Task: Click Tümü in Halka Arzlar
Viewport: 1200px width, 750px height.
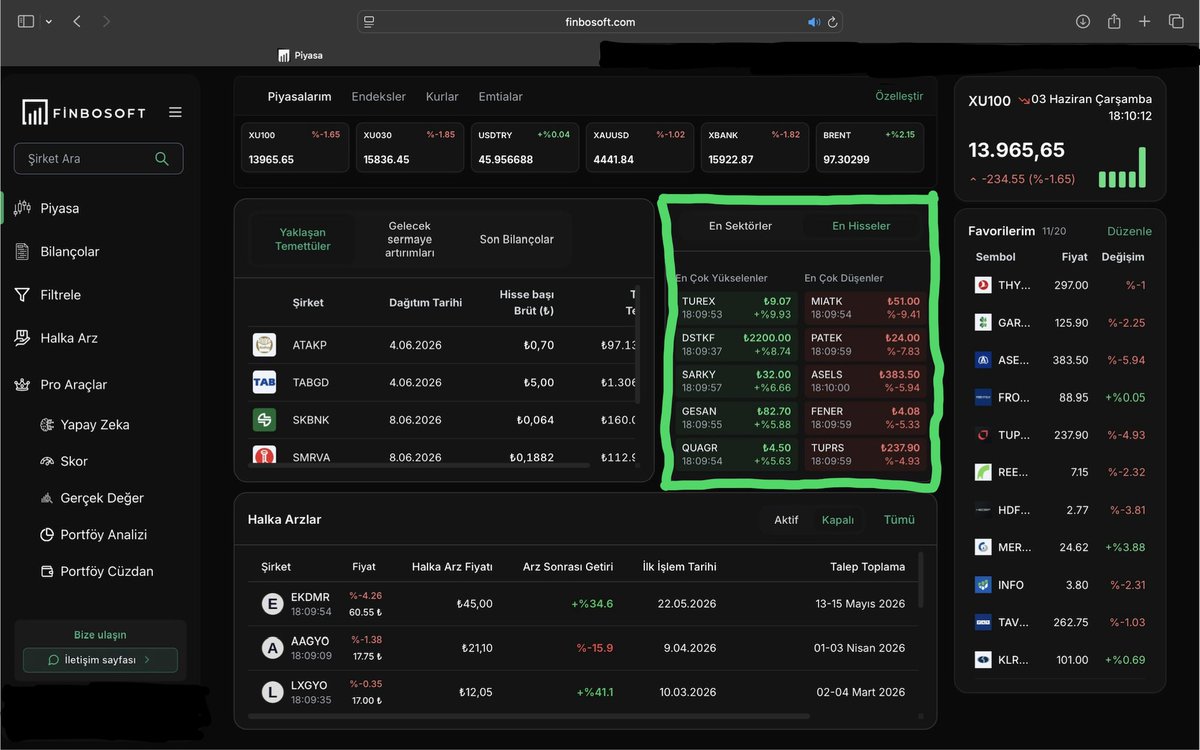Action: click(x=899, y=520)
